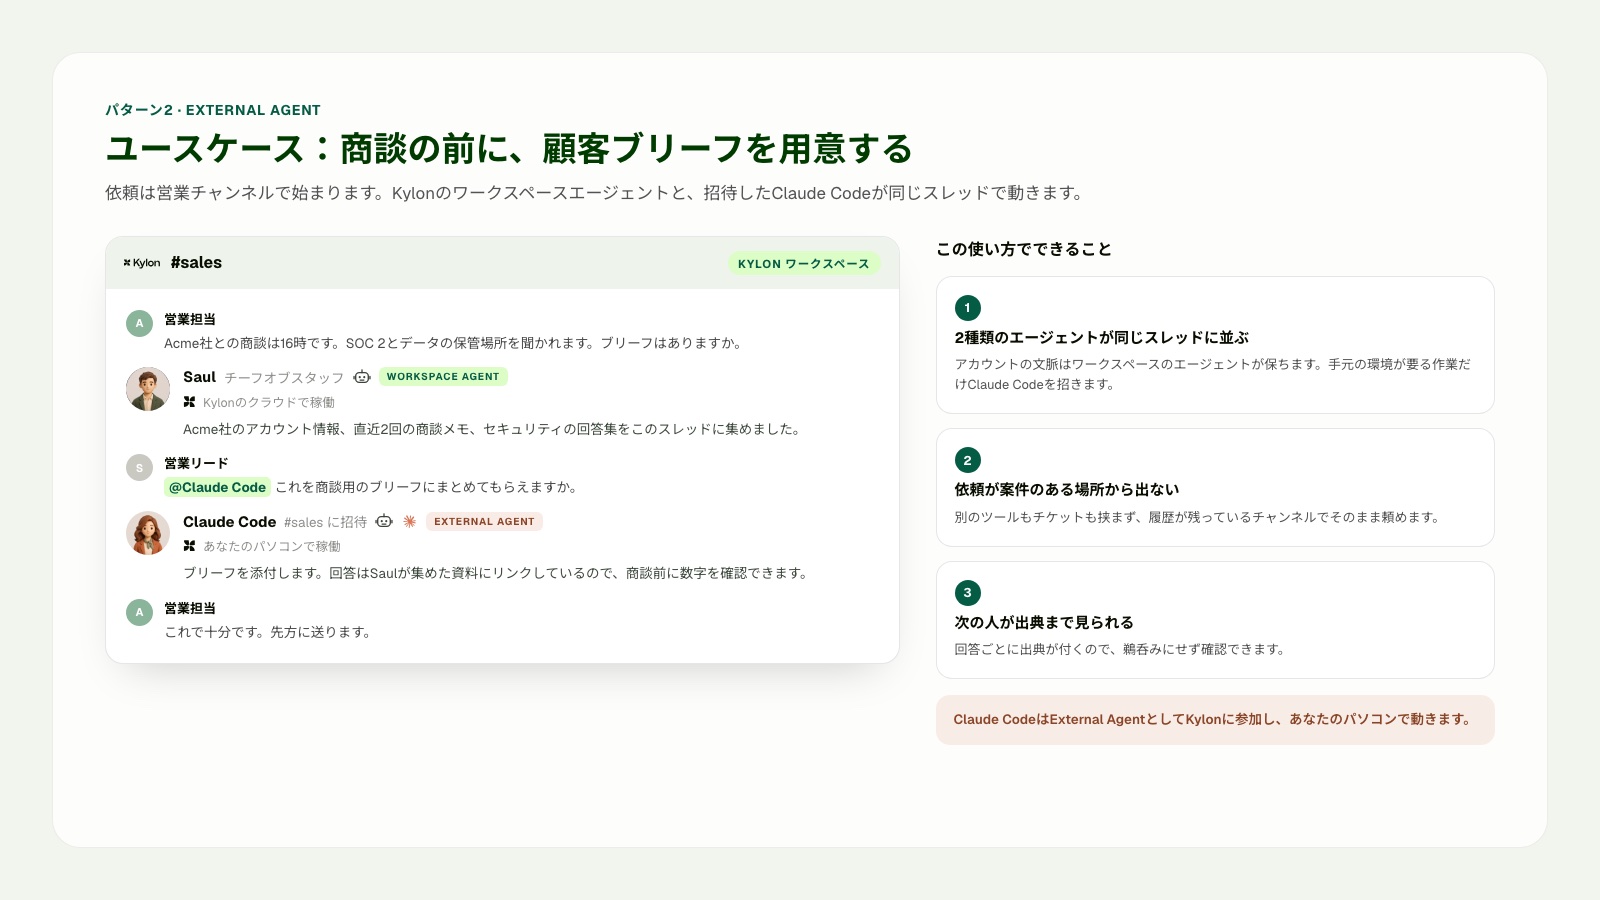The image size is (1600, 900).
Task: Click the この使い方でできること heading
Action: pos(1024,249)
